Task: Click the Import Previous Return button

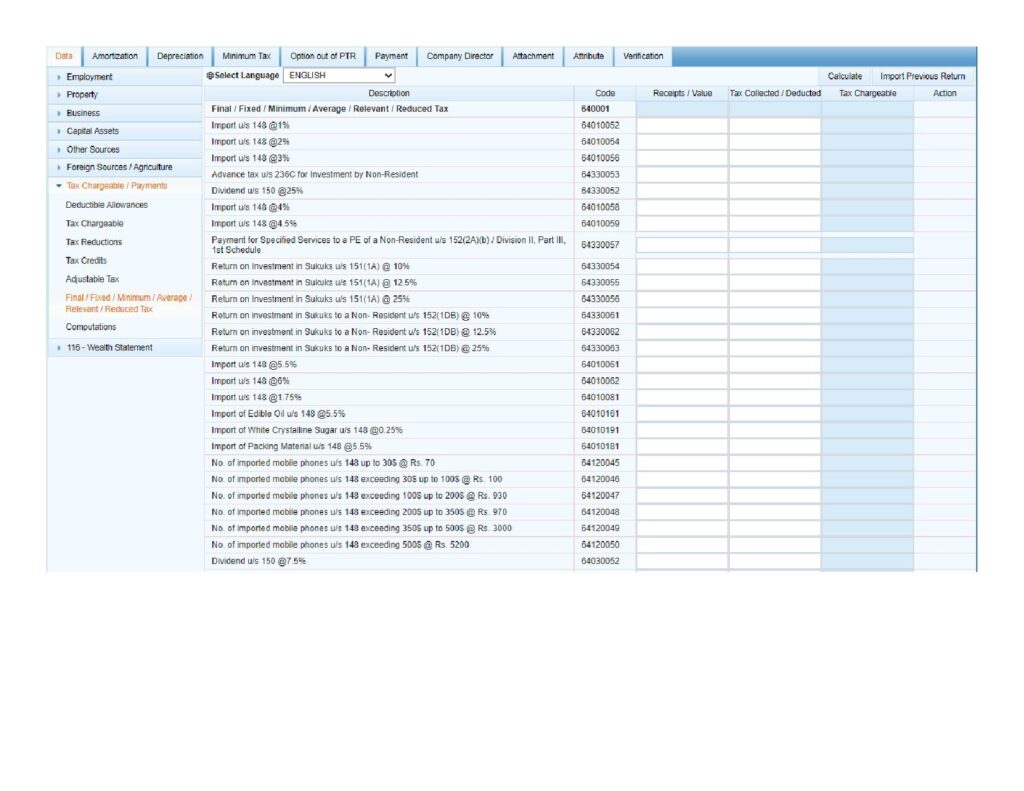Action: point(922,76)
